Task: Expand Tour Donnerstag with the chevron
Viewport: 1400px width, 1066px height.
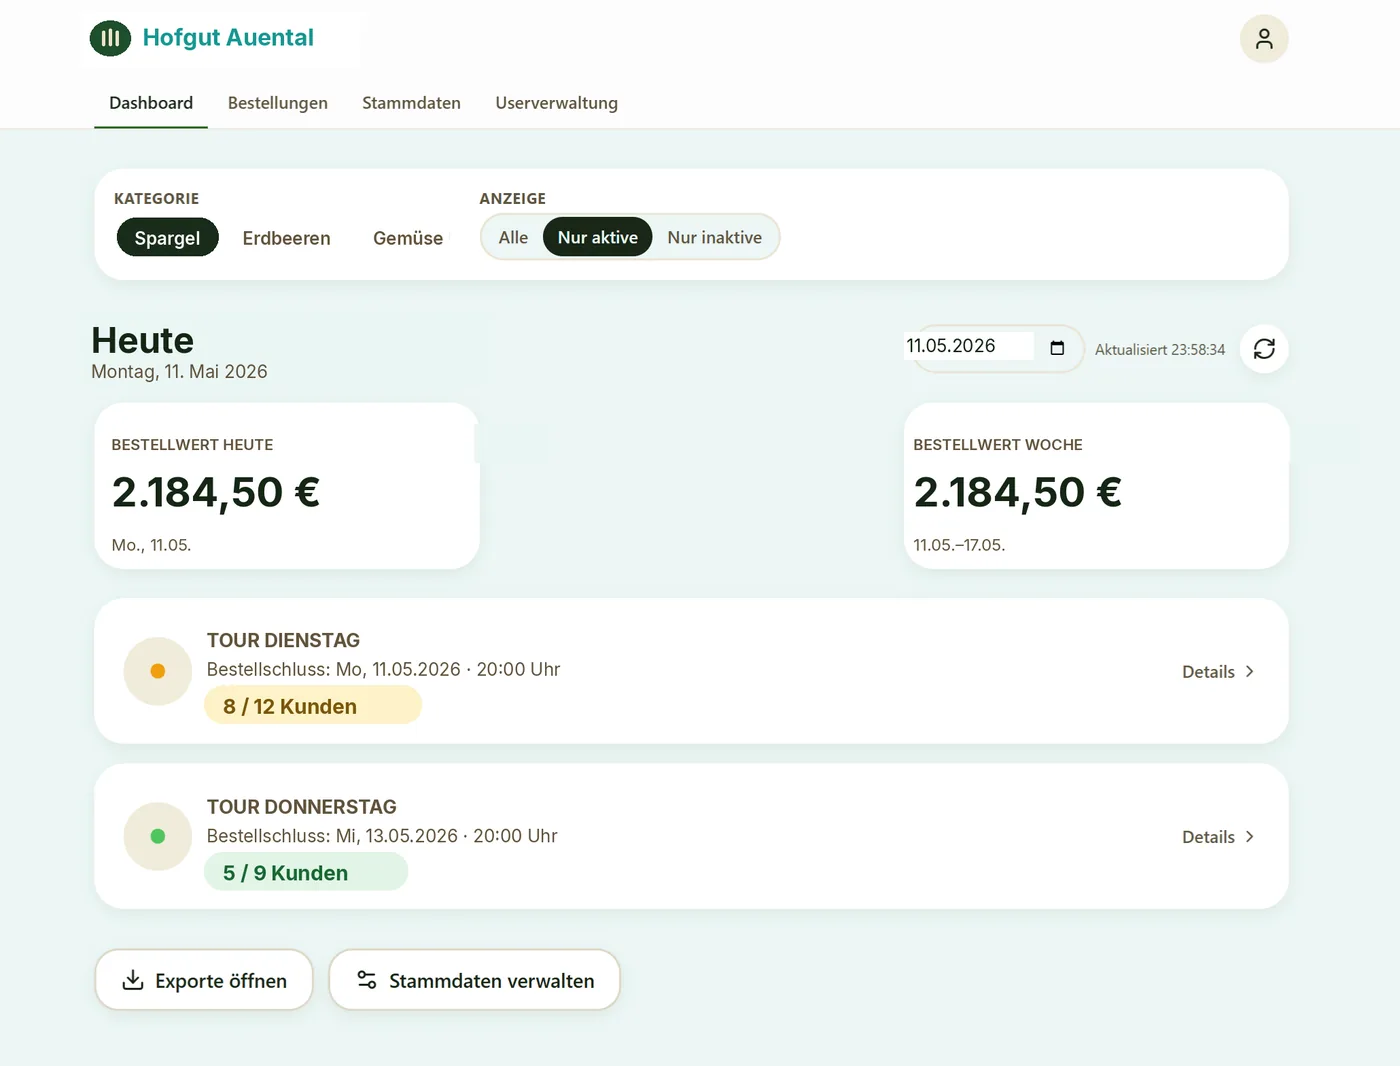Action: click(1249, 836)
